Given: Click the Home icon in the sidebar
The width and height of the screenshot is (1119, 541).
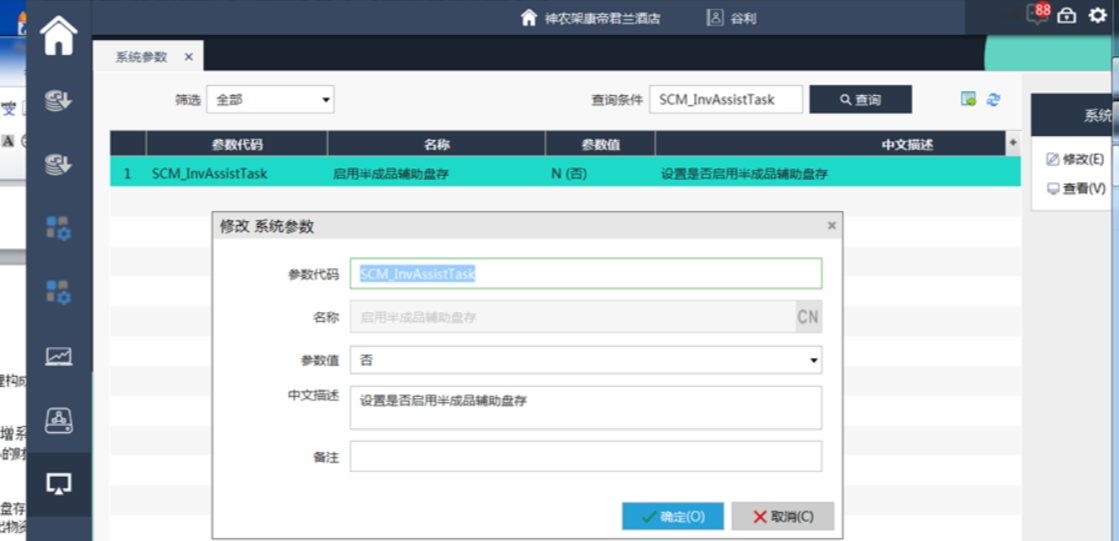Looking at the screenshot, I should (58, 37).
